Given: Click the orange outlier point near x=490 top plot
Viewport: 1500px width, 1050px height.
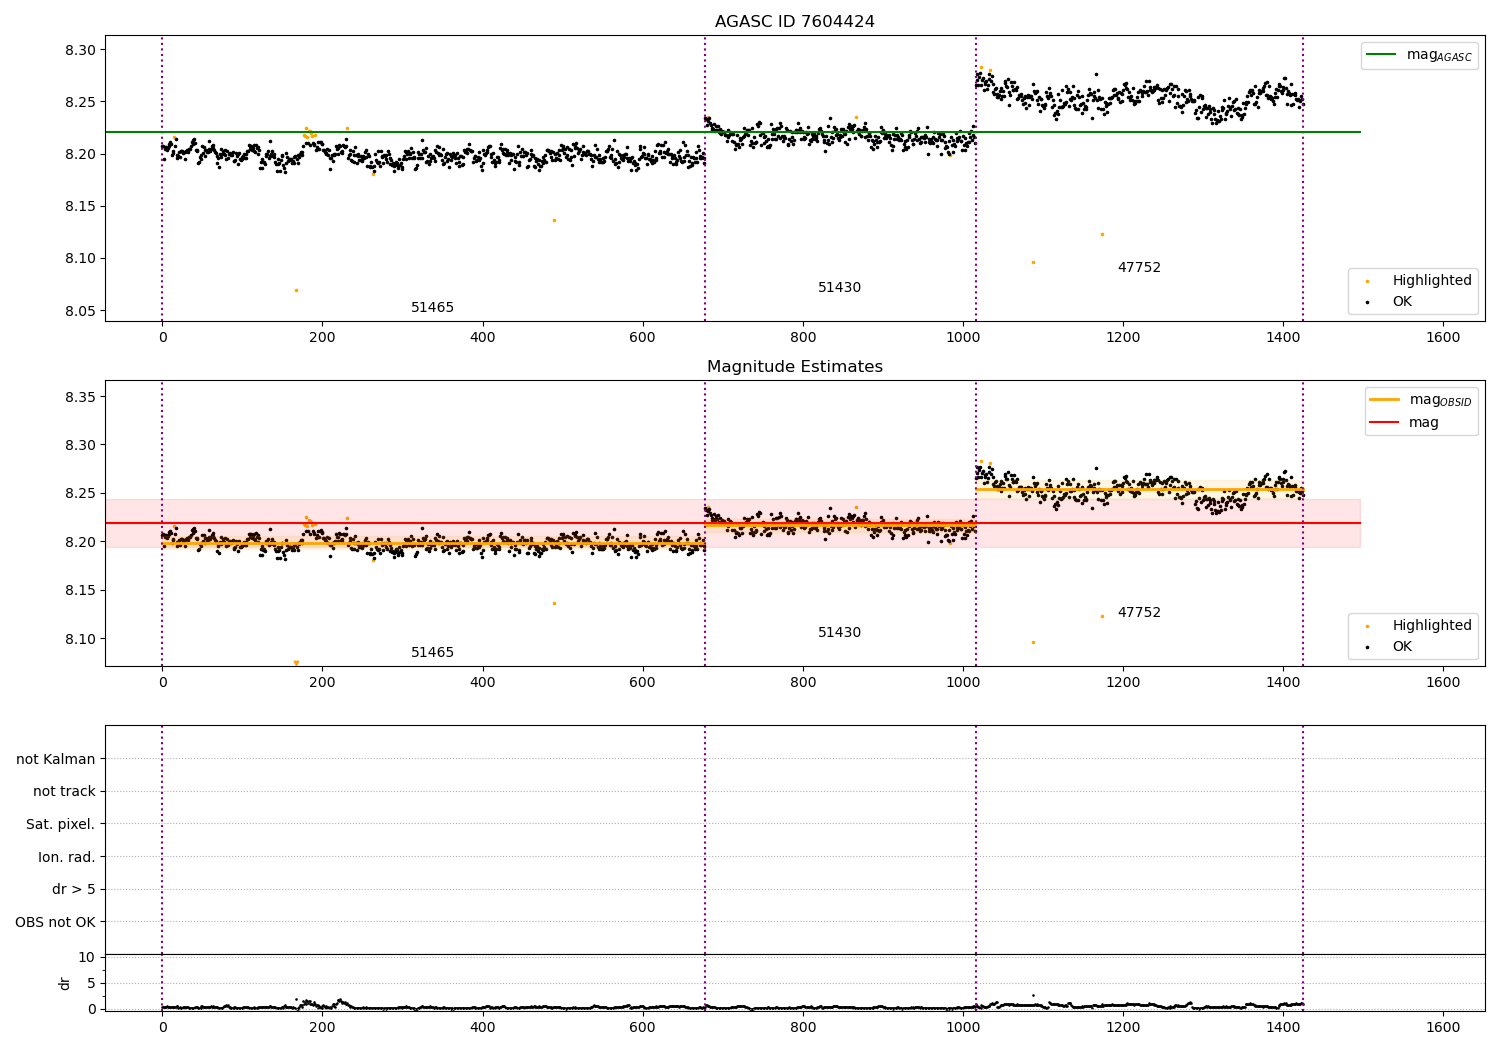Looking at the screenshot, I should click(x=554, y=220).
